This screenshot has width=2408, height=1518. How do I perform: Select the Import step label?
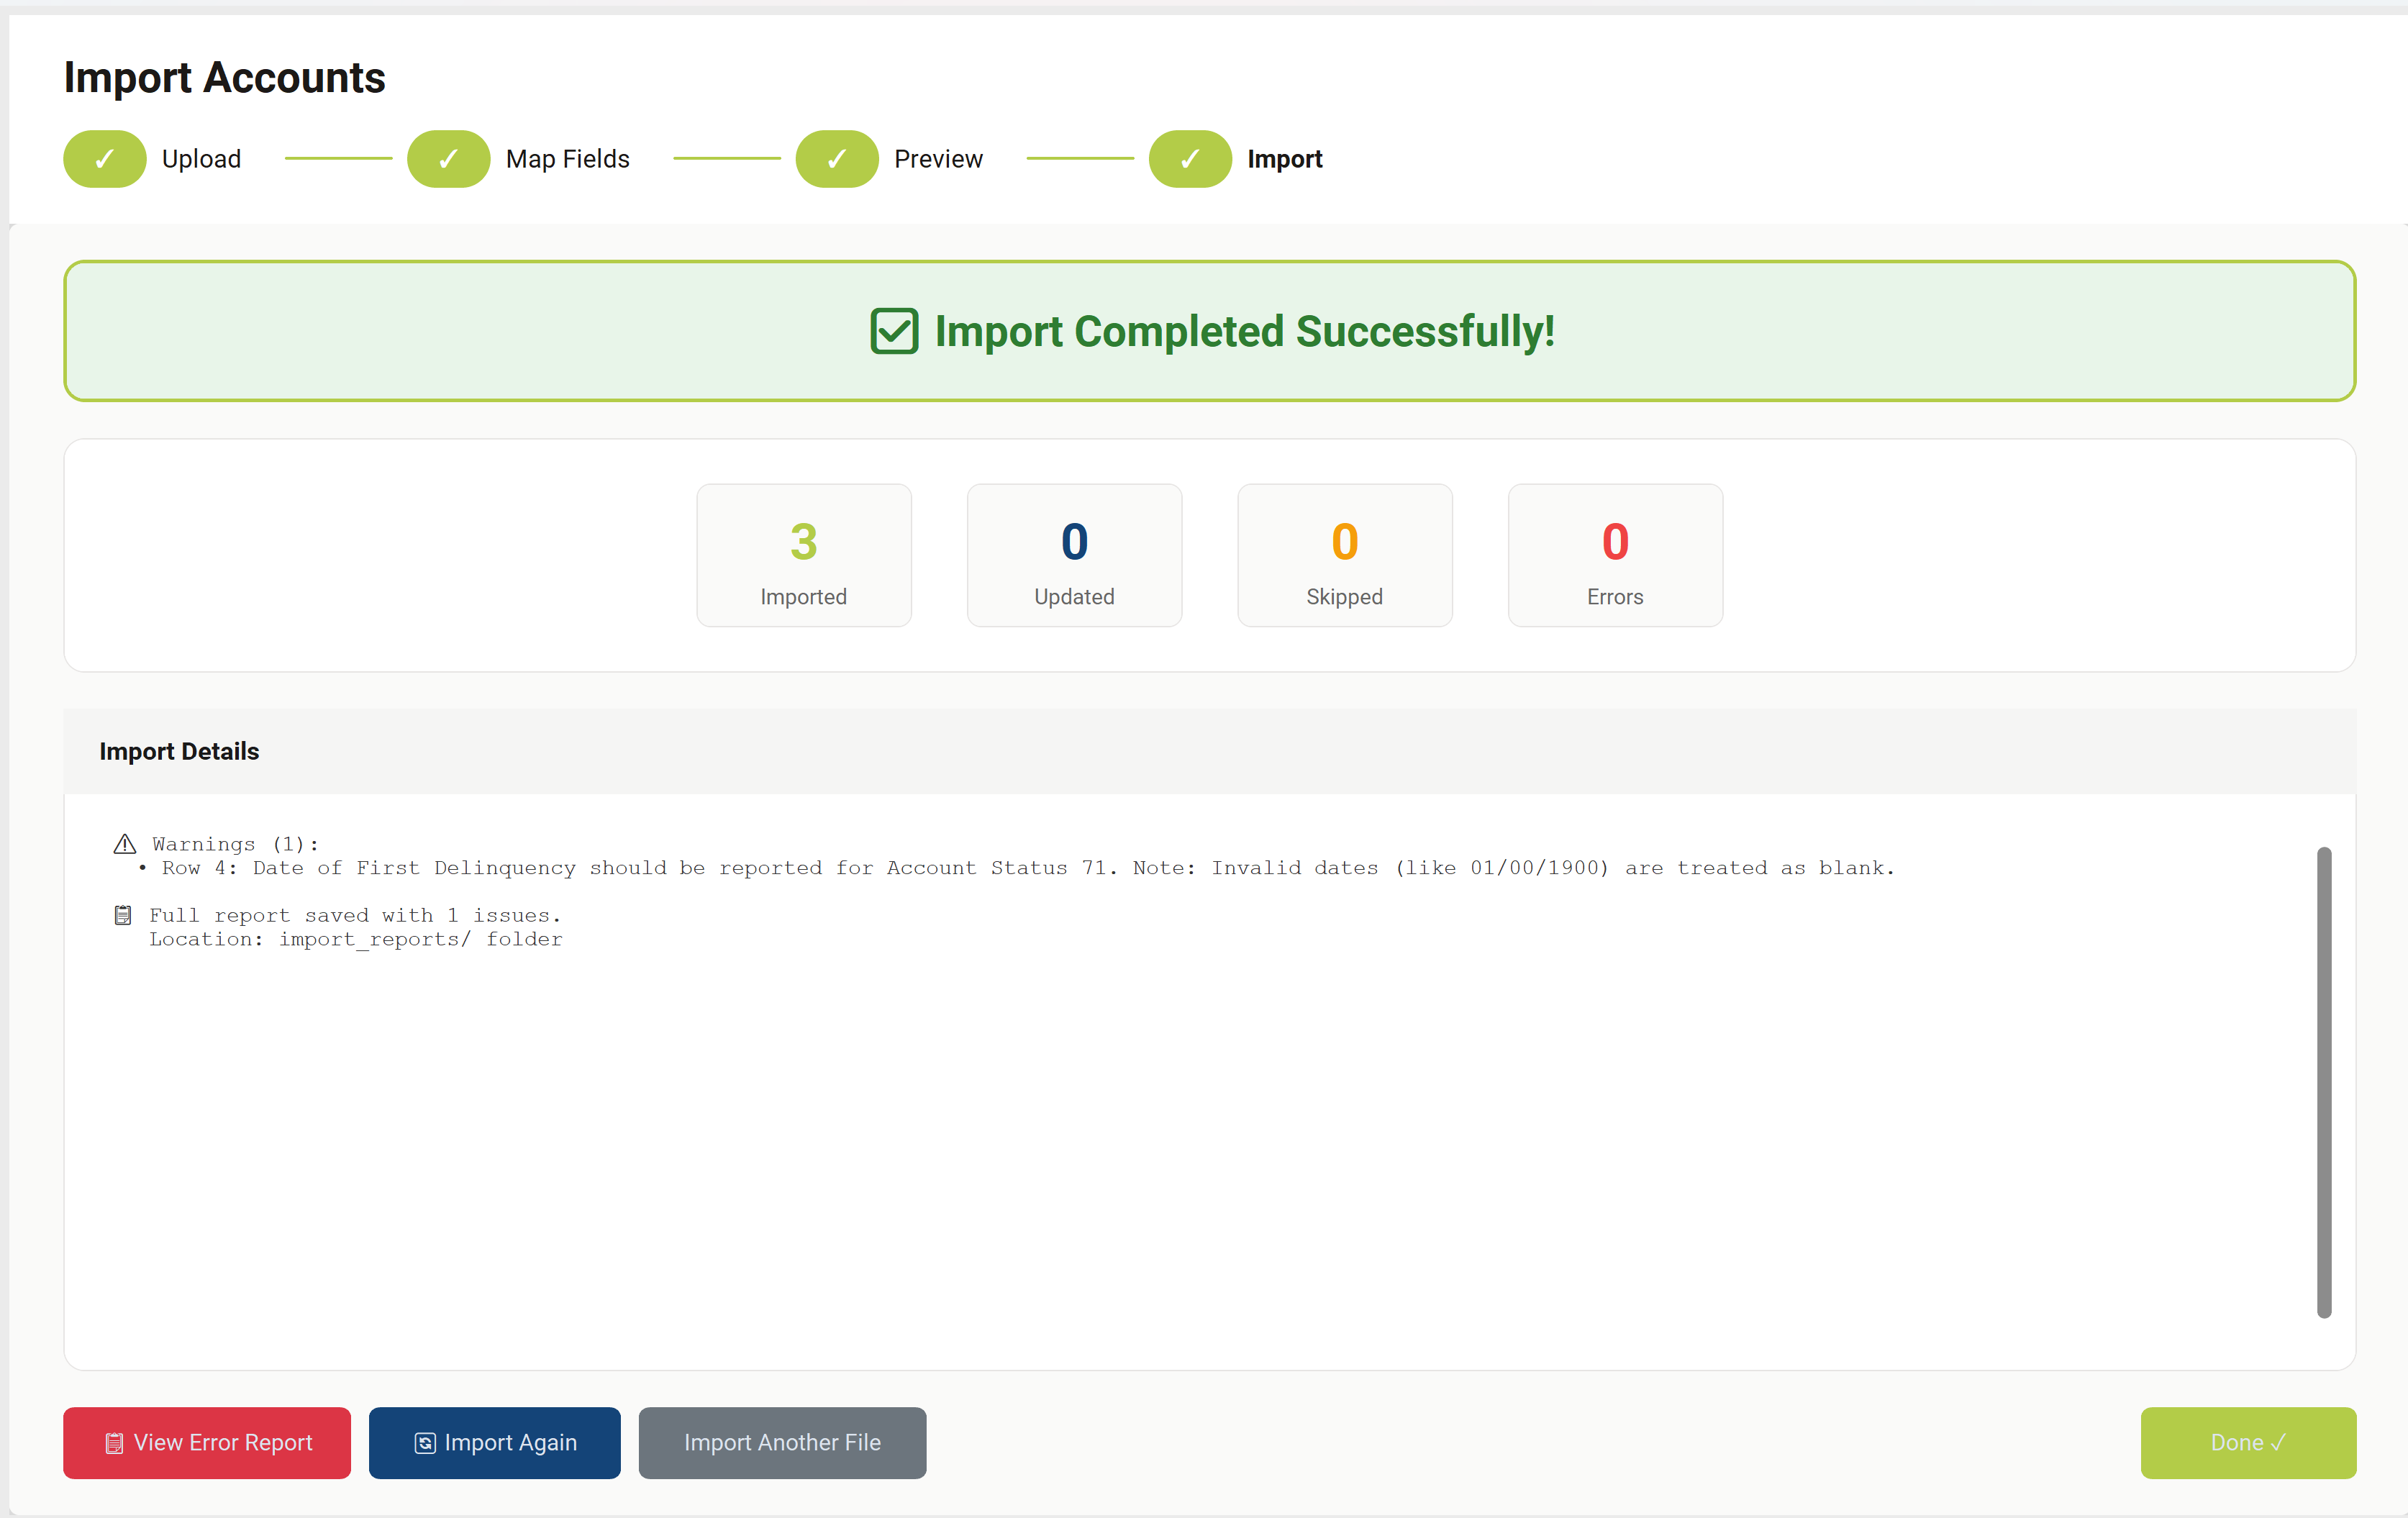tap(1285, 159)
